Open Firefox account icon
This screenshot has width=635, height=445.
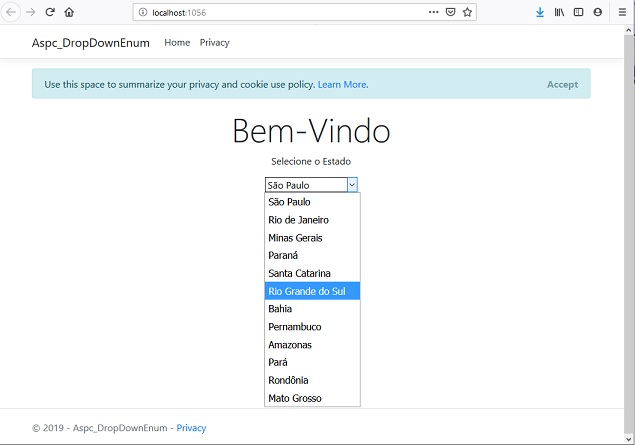[598, 12]
